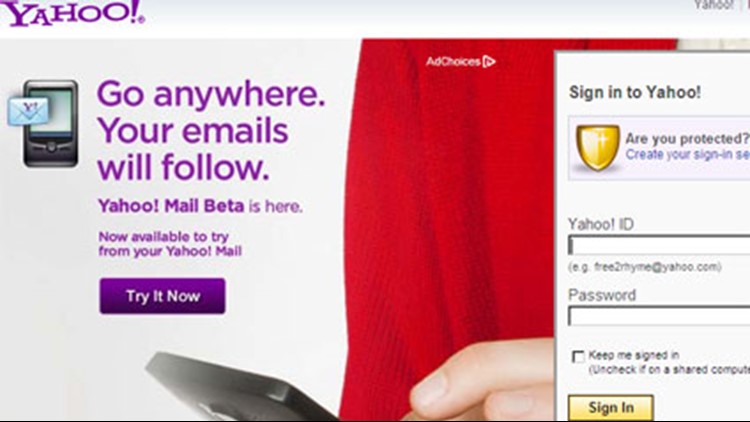Click the Now available to try message

tap(170, 244)
